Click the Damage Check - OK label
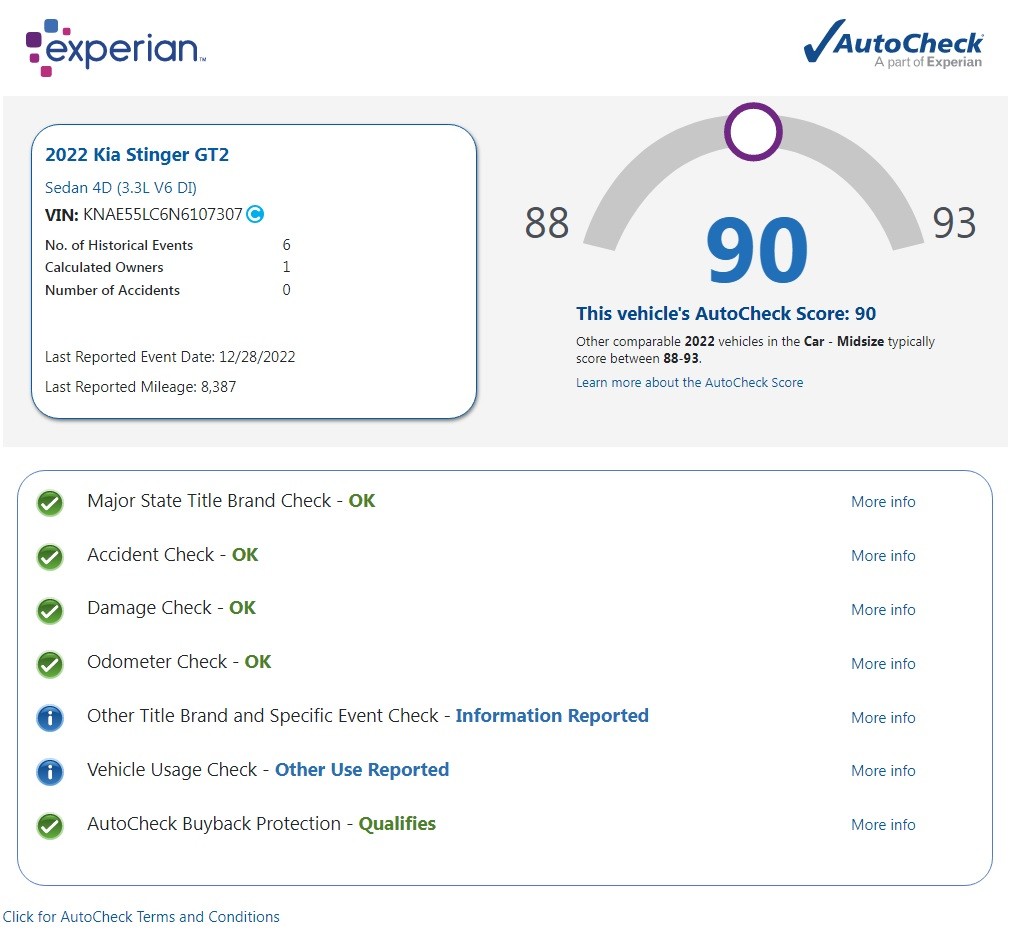Screen dimensions: 1013x937 pos(171,608)
